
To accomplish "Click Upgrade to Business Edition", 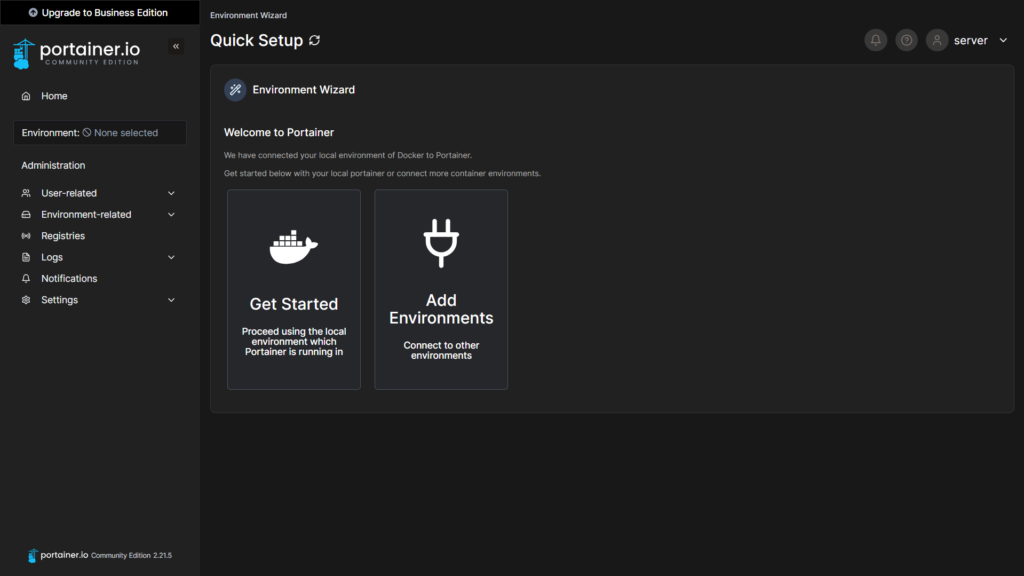I will point(99,12).
